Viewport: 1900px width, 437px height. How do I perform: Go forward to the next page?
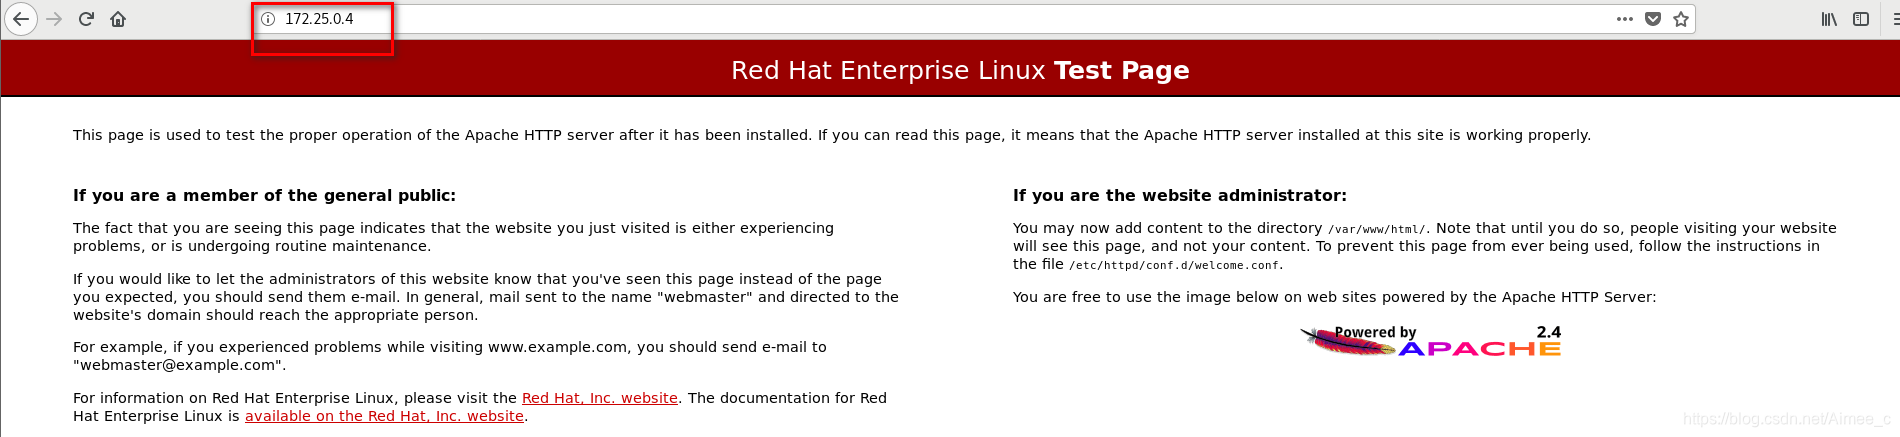pyautogui.click(x=54, y=19)
